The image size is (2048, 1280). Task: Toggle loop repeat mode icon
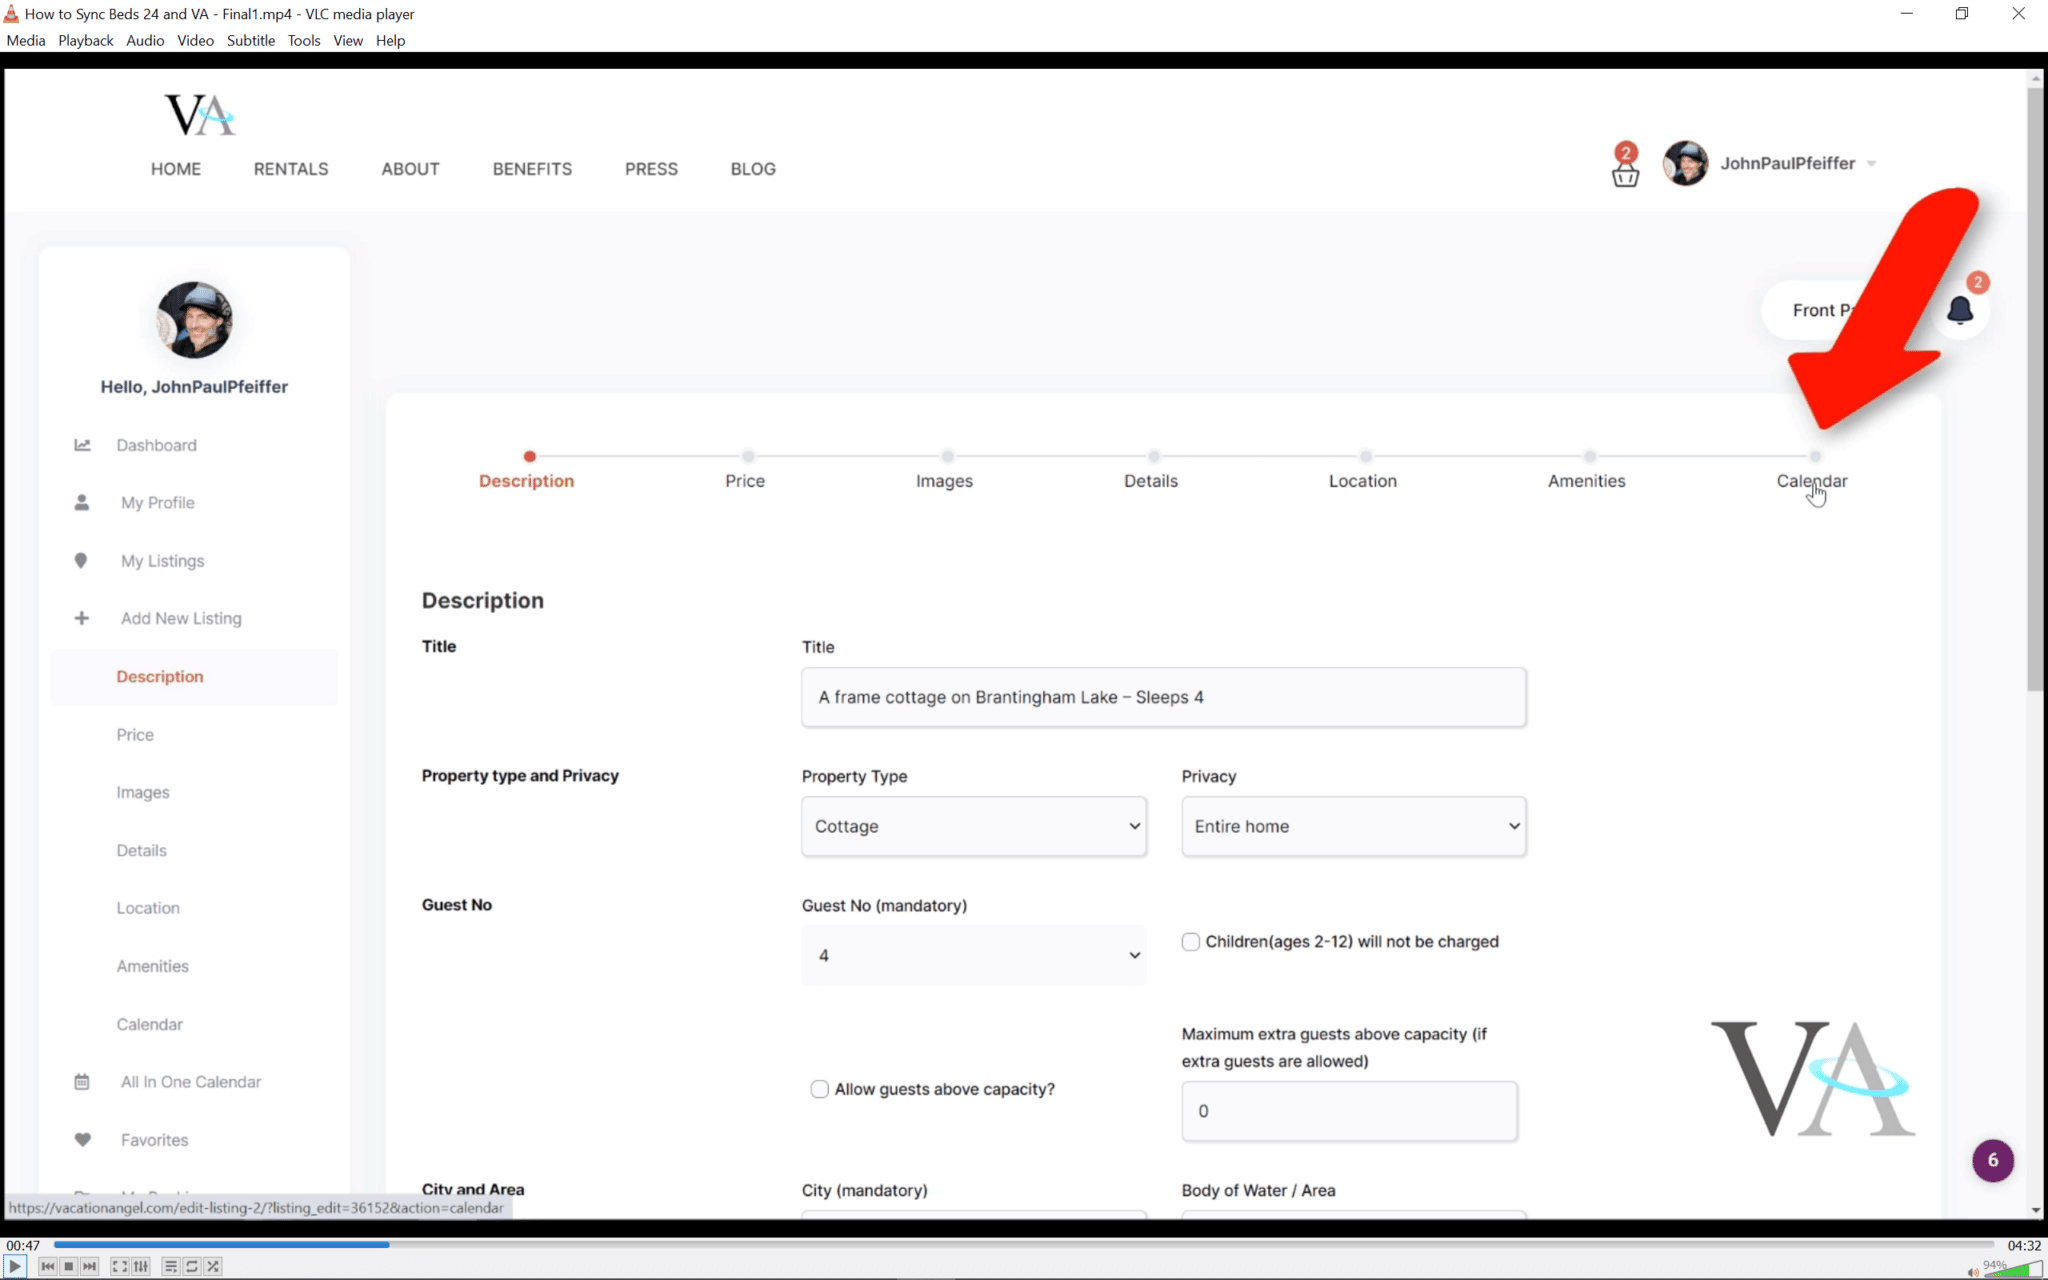(x=192, y=1266)
